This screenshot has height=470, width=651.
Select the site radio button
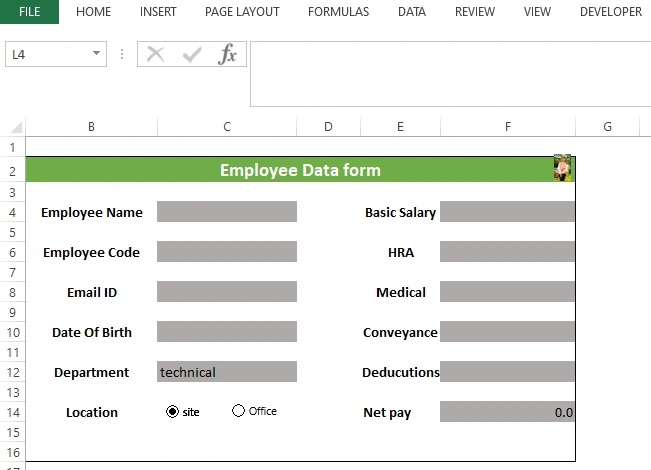172,411
